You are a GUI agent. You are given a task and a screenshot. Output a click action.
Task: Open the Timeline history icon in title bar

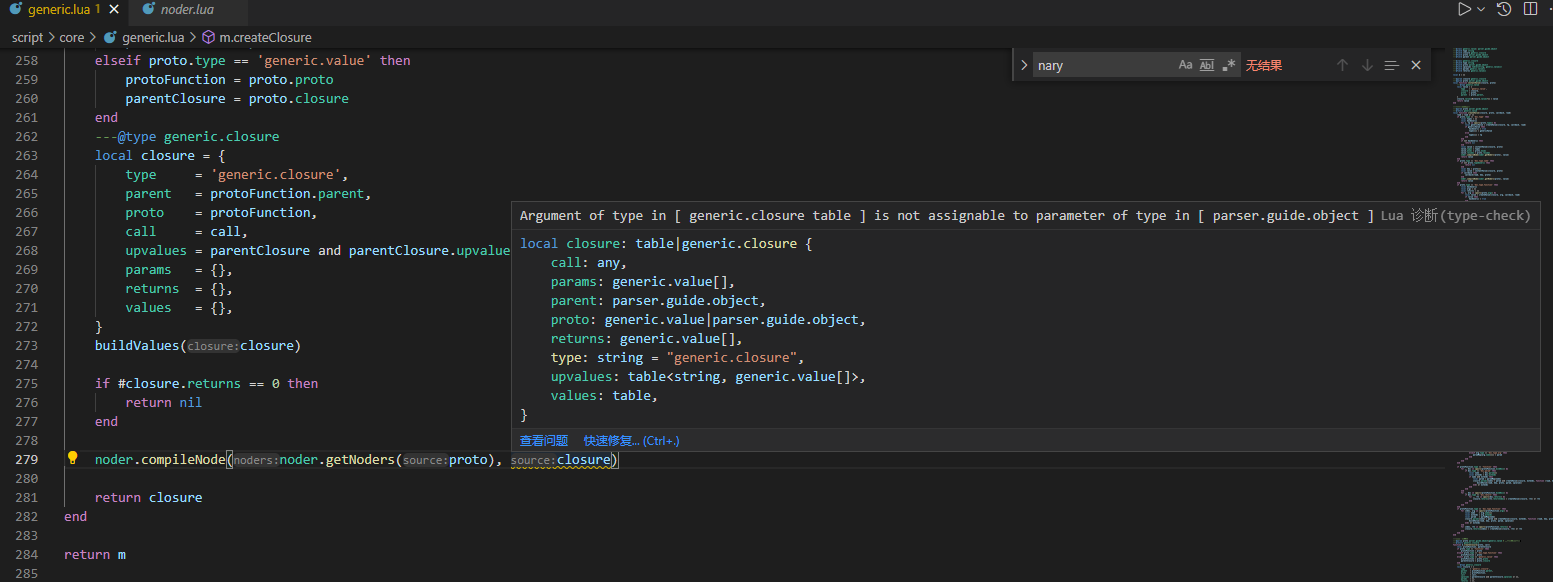pyautogui.click(x=1503, y=9)
